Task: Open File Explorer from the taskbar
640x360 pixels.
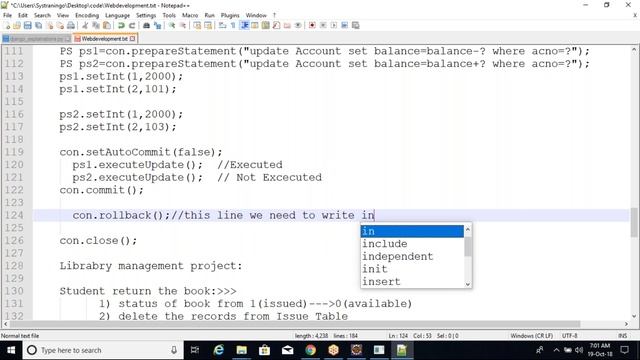Action: (242, 350)
